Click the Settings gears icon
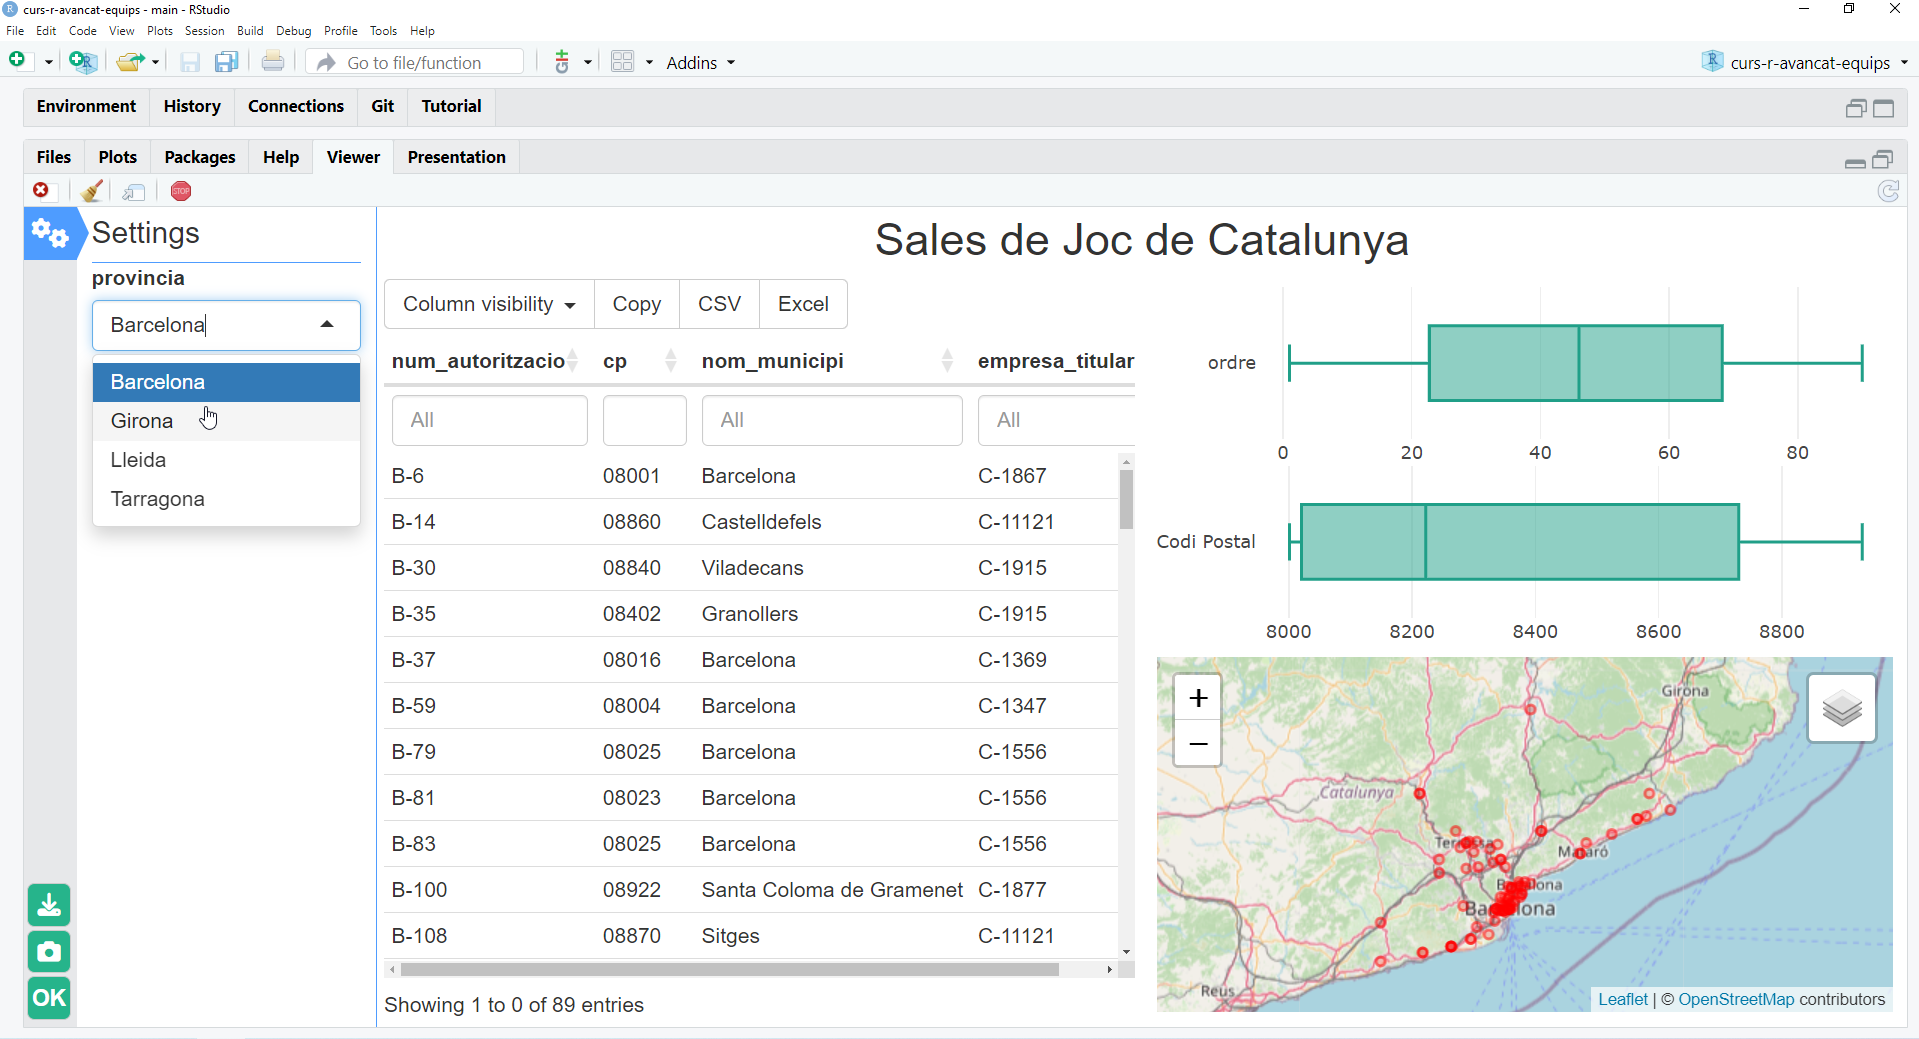This screenshot has width=1919, height=1039. pyautogui.click(x=49, y=234)
